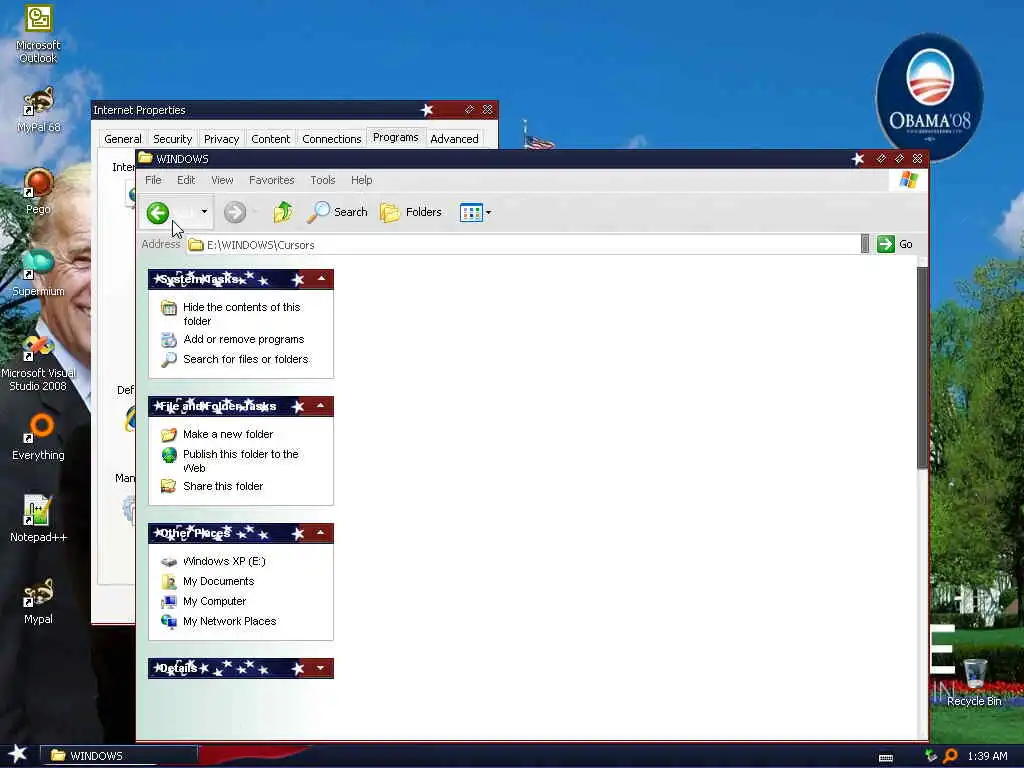This screenshot has height=768, width=1024.
Task: Collapse the Other Places panel
Action: coord(321,533)
